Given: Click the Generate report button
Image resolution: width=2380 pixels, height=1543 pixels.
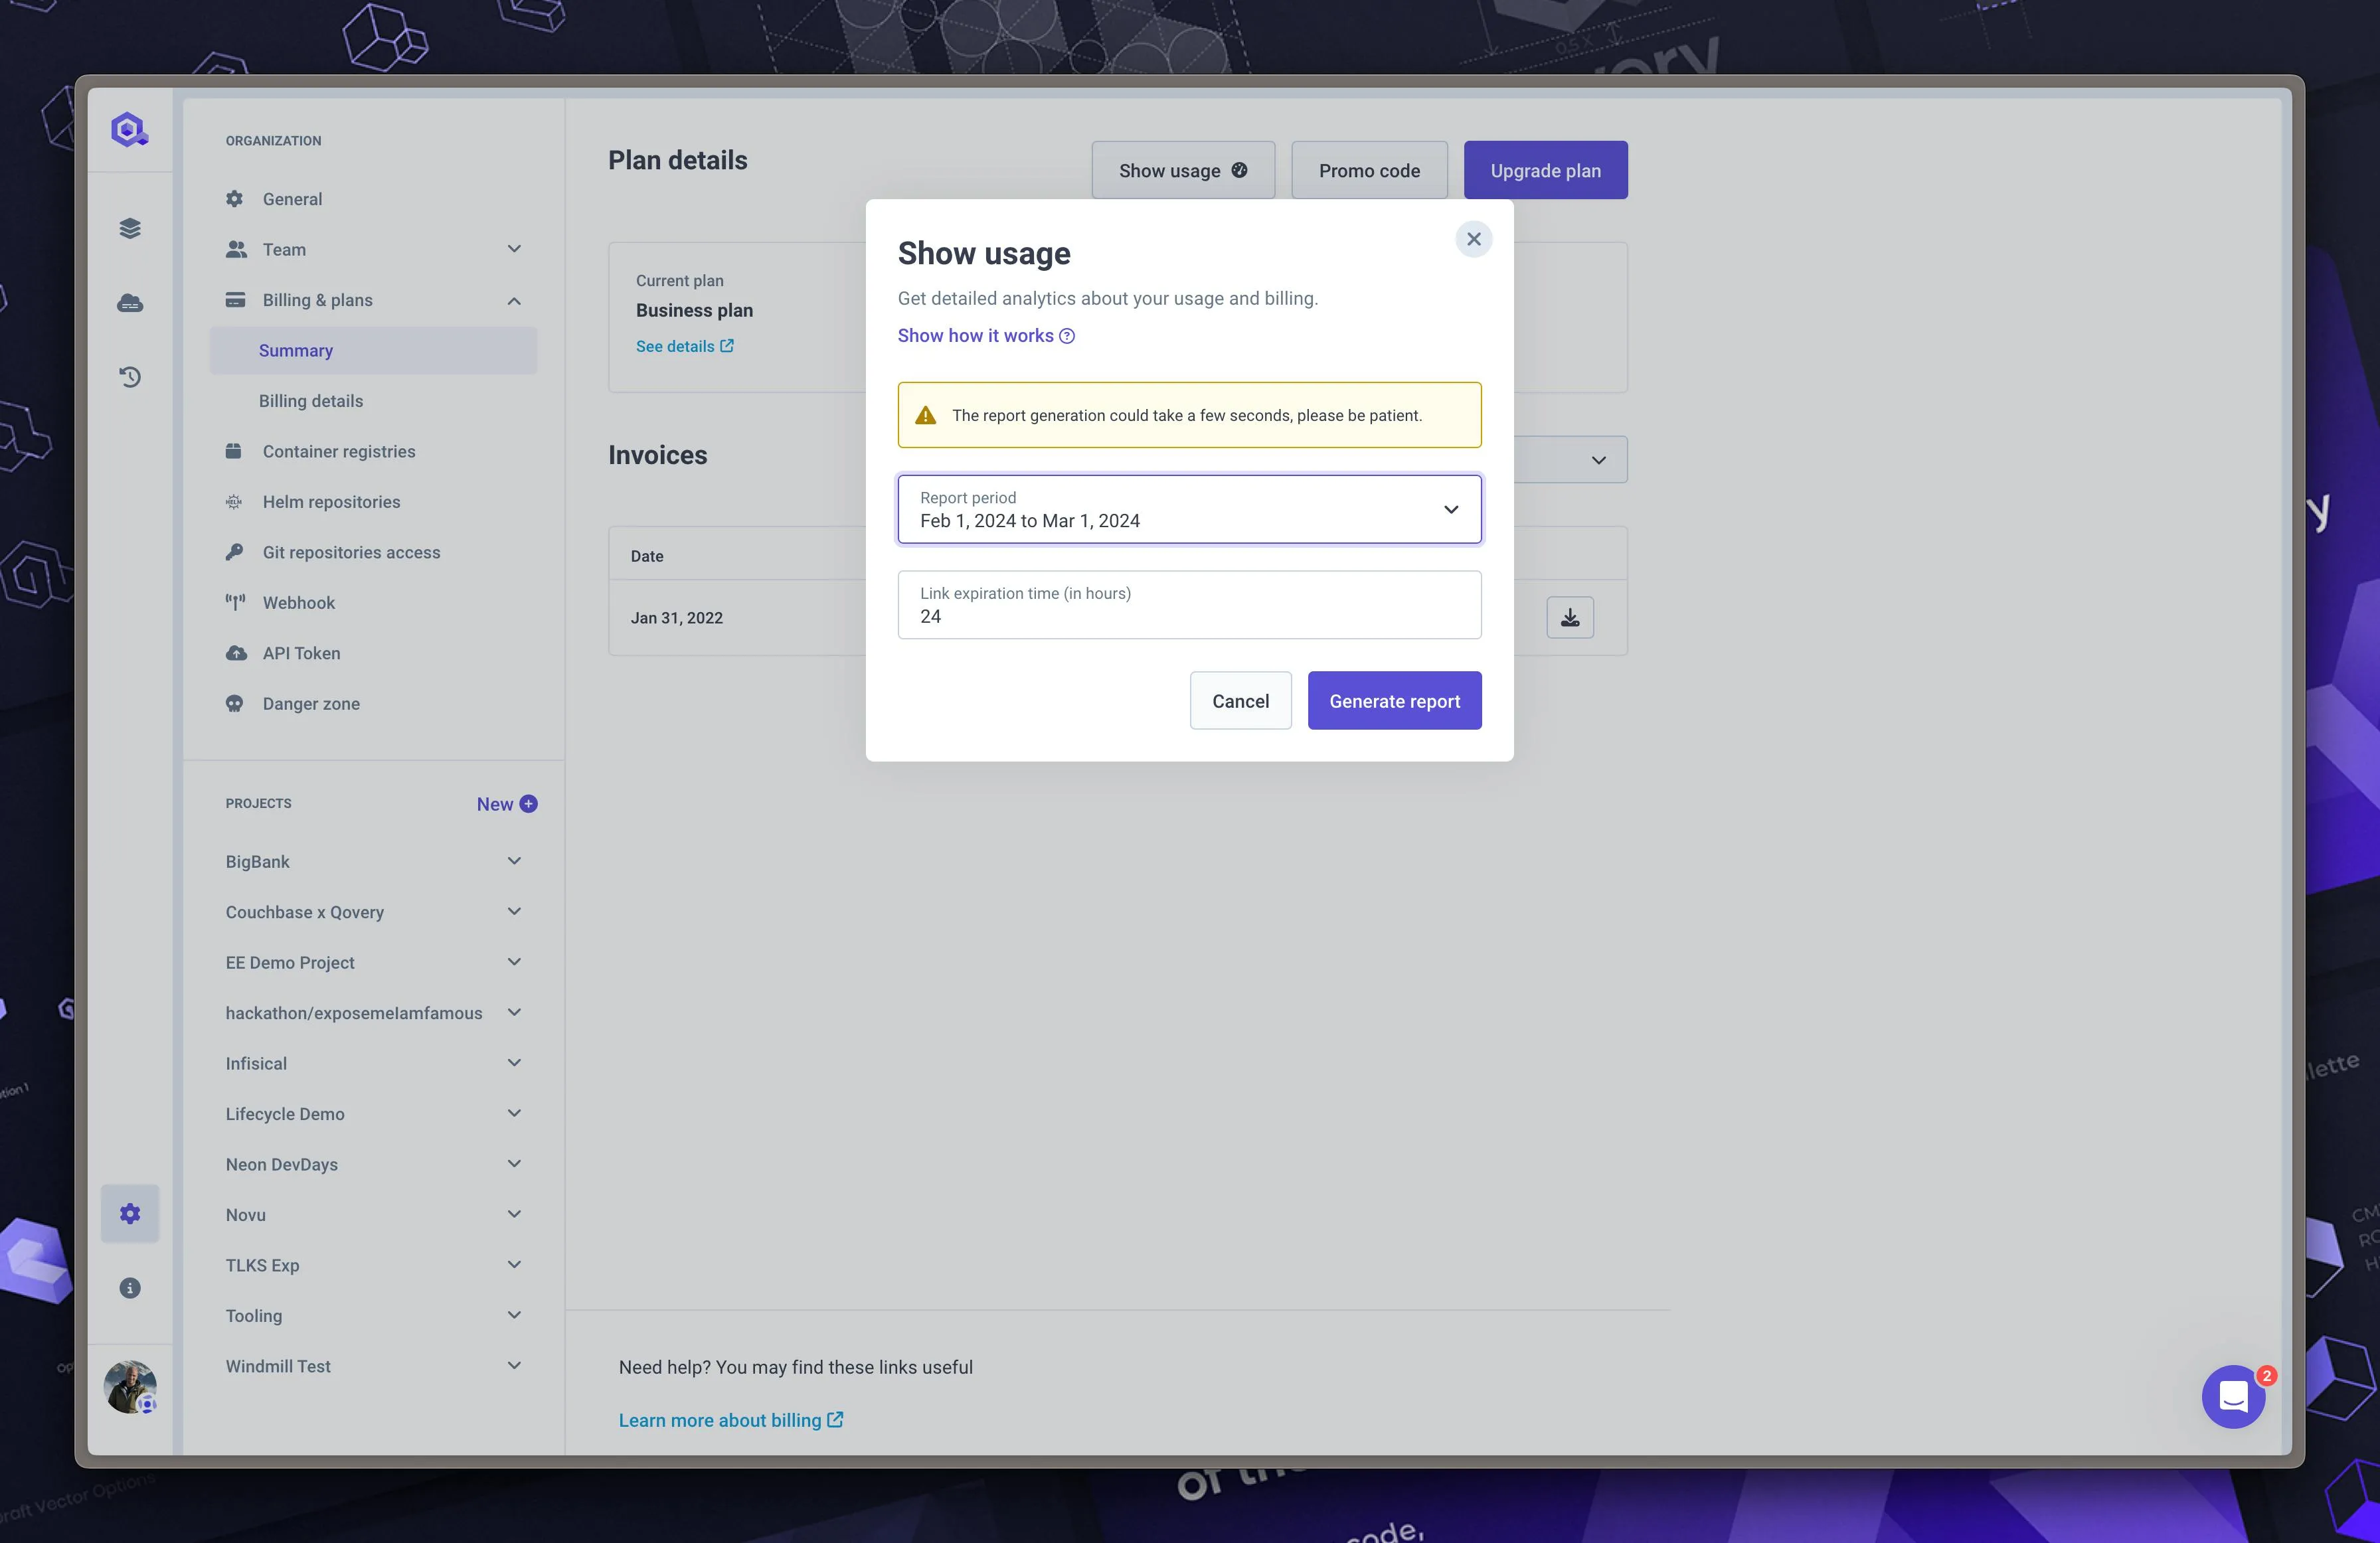Looking at the screenshot, I should pyautogui.click(x=1394, y=701).
